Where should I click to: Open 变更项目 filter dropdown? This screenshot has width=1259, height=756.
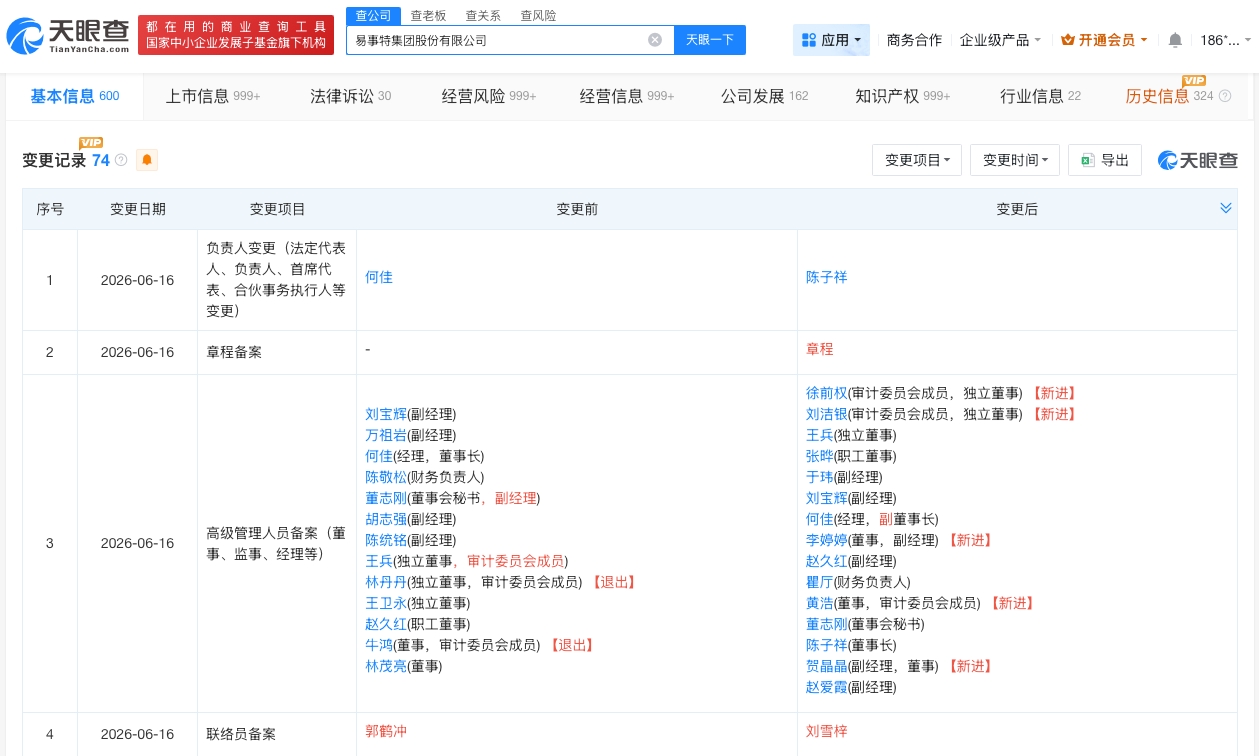(x=917, y=160)
